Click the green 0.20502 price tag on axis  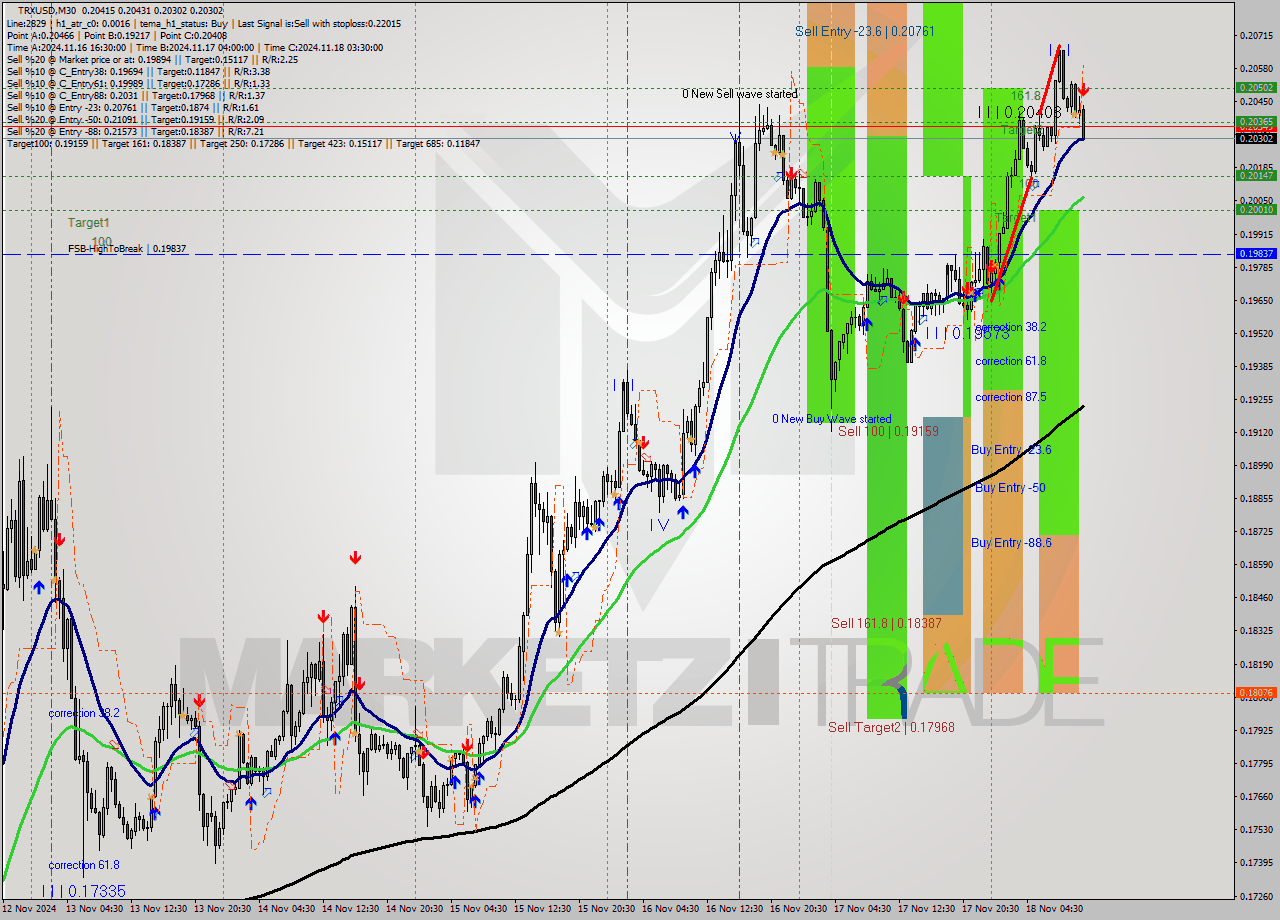tap(1255, 87)
